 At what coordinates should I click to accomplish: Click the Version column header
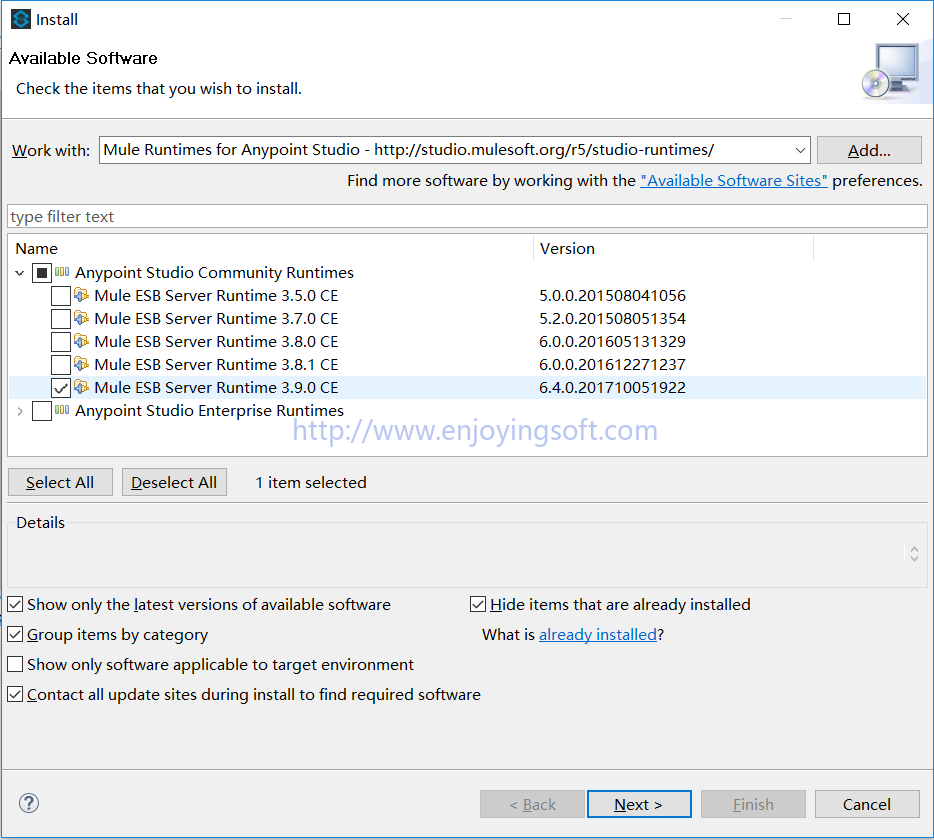point(673,248)
